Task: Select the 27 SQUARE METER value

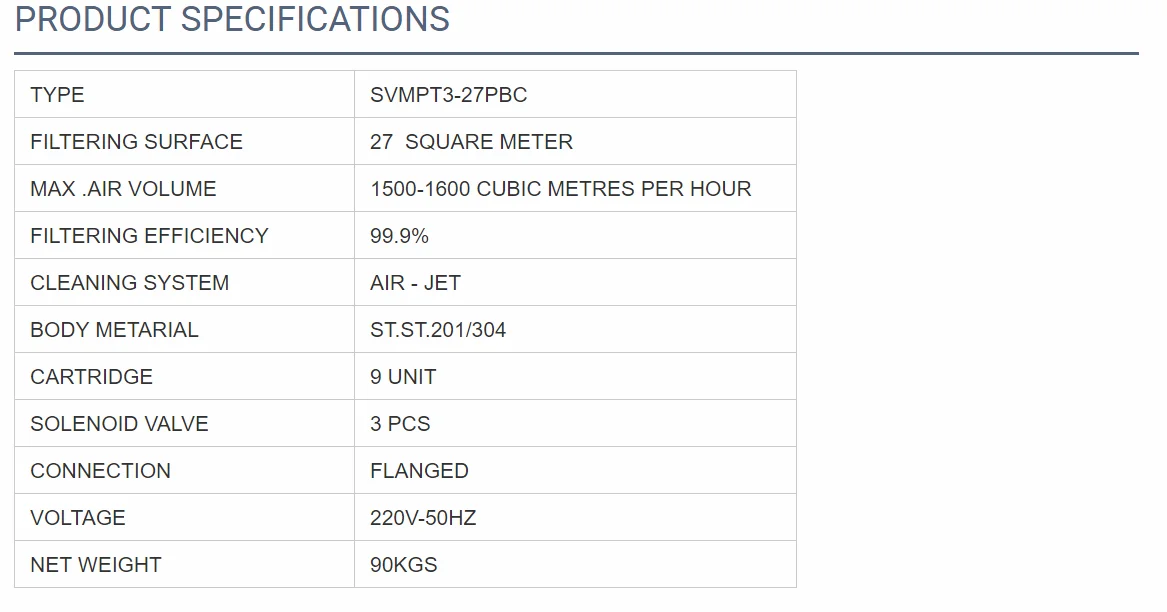Action: [x=471, y=142]
